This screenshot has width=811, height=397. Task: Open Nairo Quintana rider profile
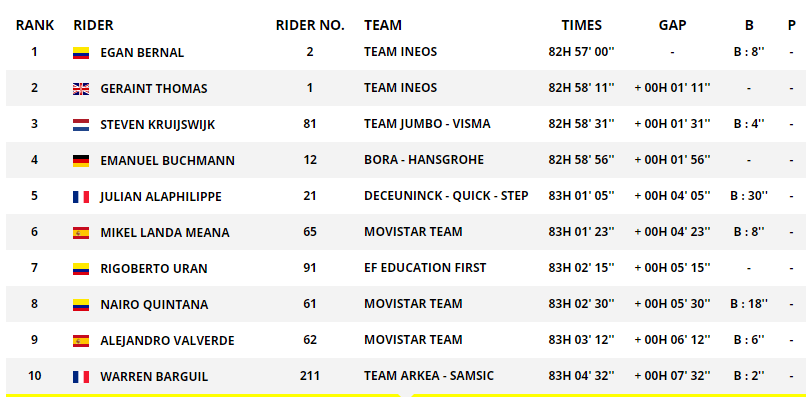pos(154,305)
